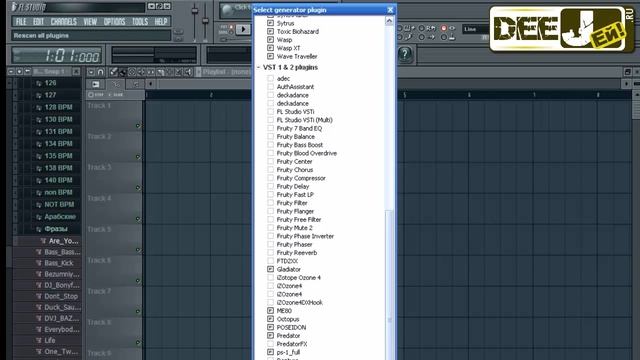Select Fruity 7 Band EQ in plugin list
640x360 pixels.
[299, 128]
